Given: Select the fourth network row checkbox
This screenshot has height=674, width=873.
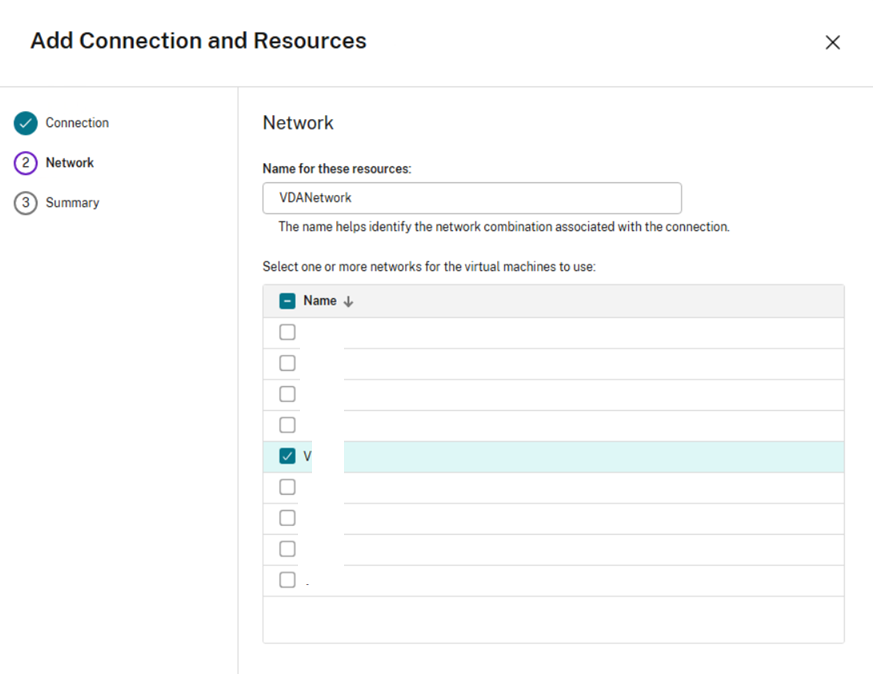Looking at the screenshot, I should 287,425.
